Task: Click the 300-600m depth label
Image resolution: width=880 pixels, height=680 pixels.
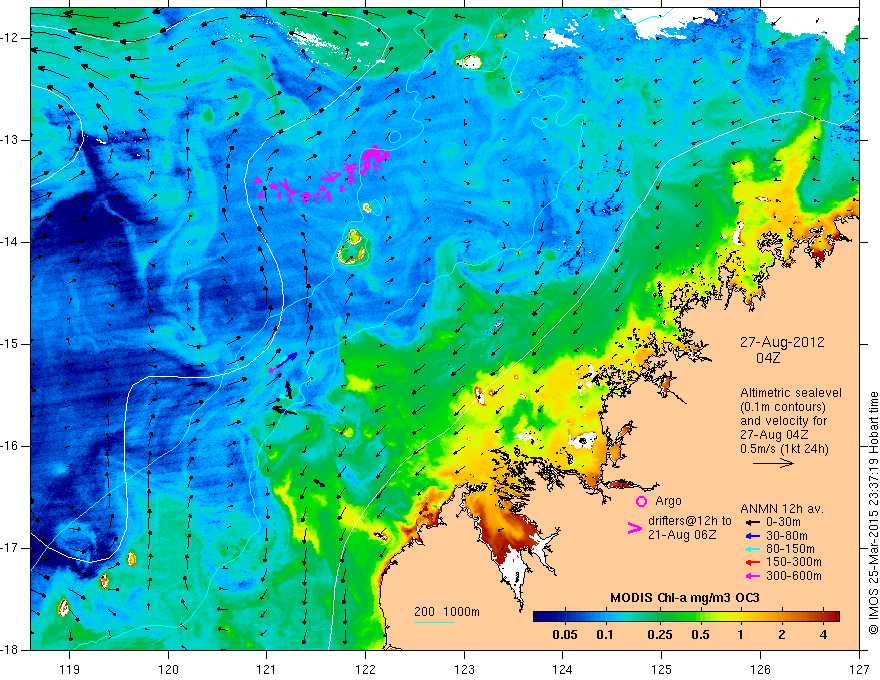Action: pos(794,576)
